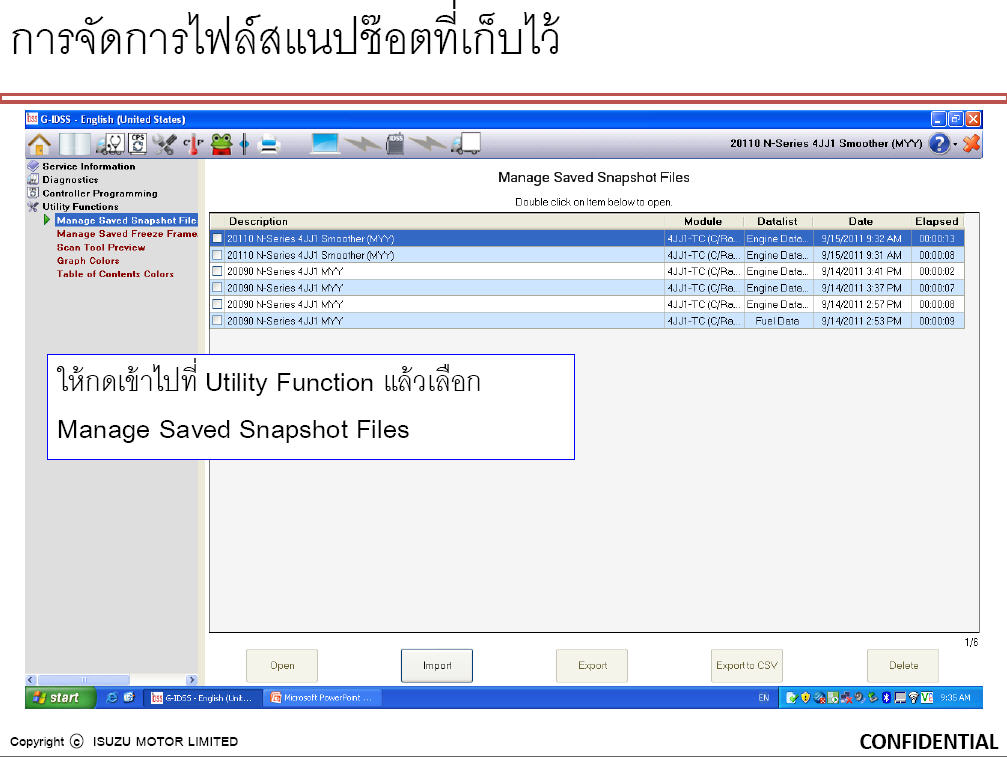Switch to Microsoft PowerPoint taskbar button
Viewport: 1007px width, 757px height.
coord(323,698)
